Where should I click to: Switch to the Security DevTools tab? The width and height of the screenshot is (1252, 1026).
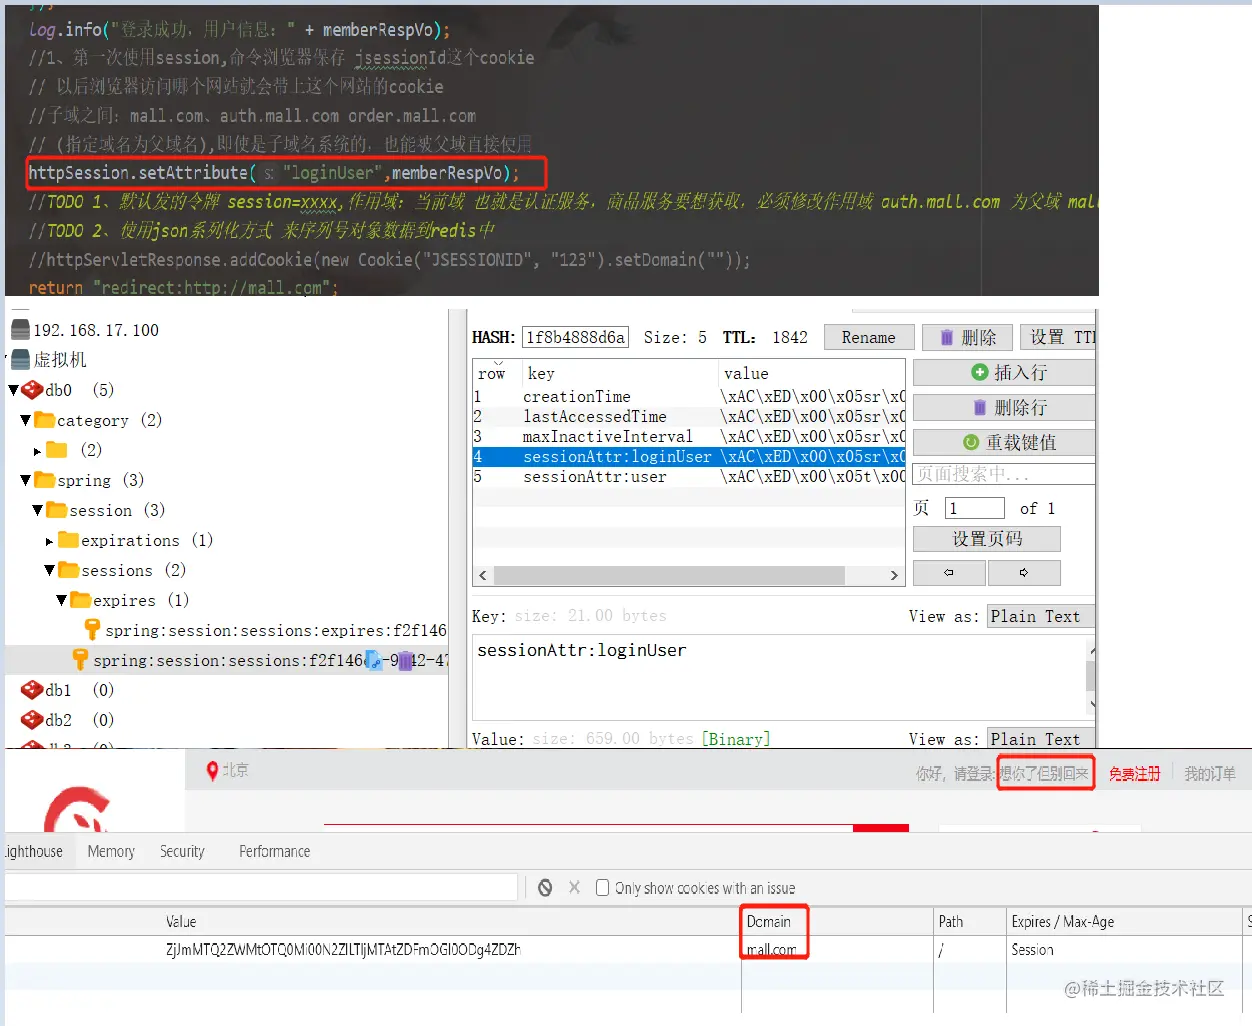tap(182, 851)
